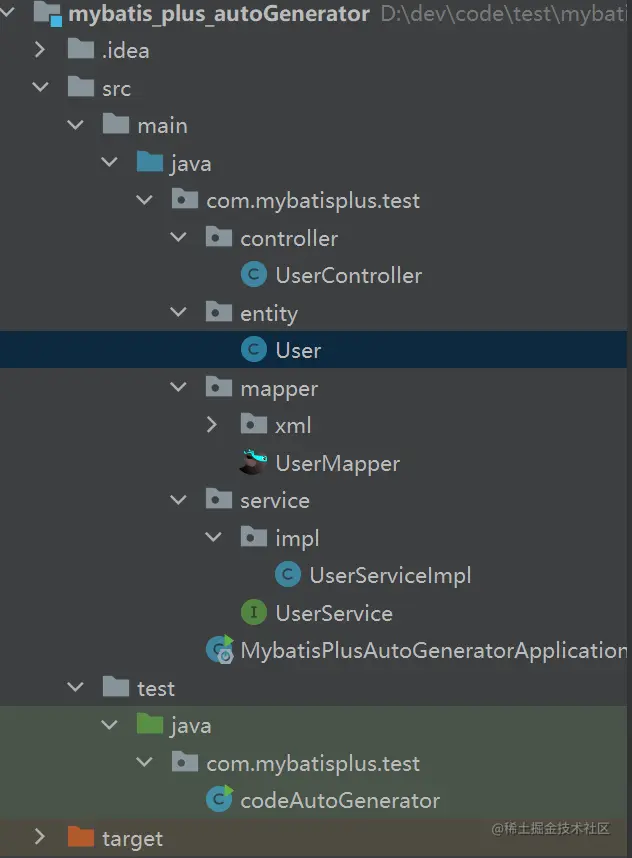The width and height of the screenshot is (632, 858).
Task: Click the .idea folder icon
Action: 81,50
